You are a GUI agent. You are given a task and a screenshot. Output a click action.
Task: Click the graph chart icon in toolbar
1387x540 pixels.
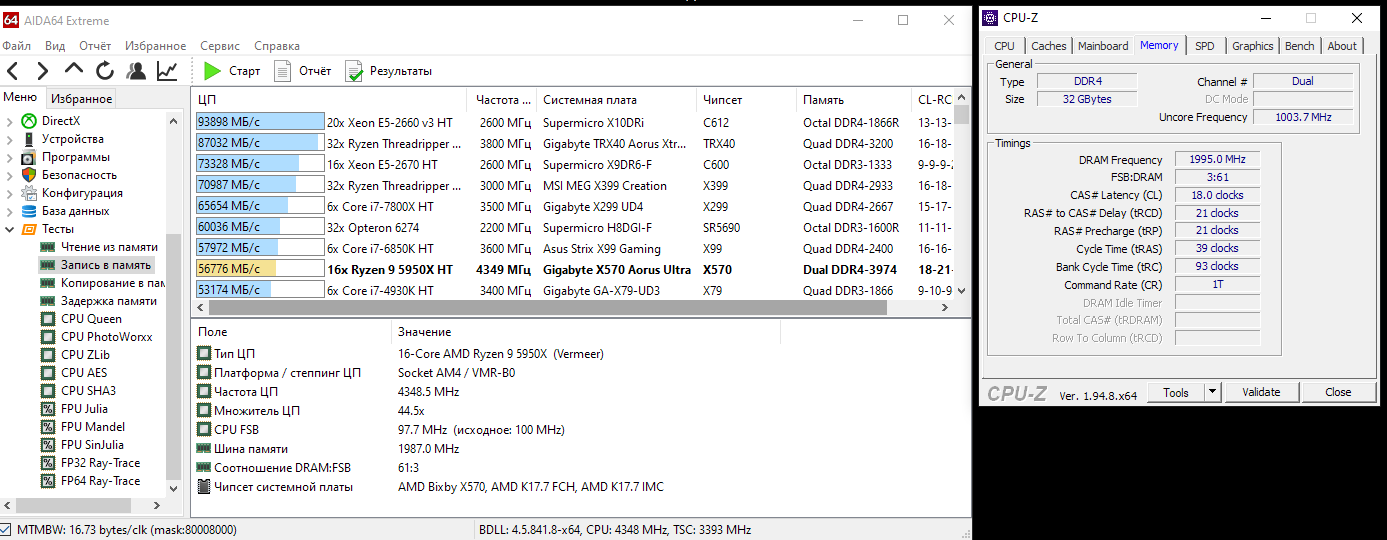(167, 71)
